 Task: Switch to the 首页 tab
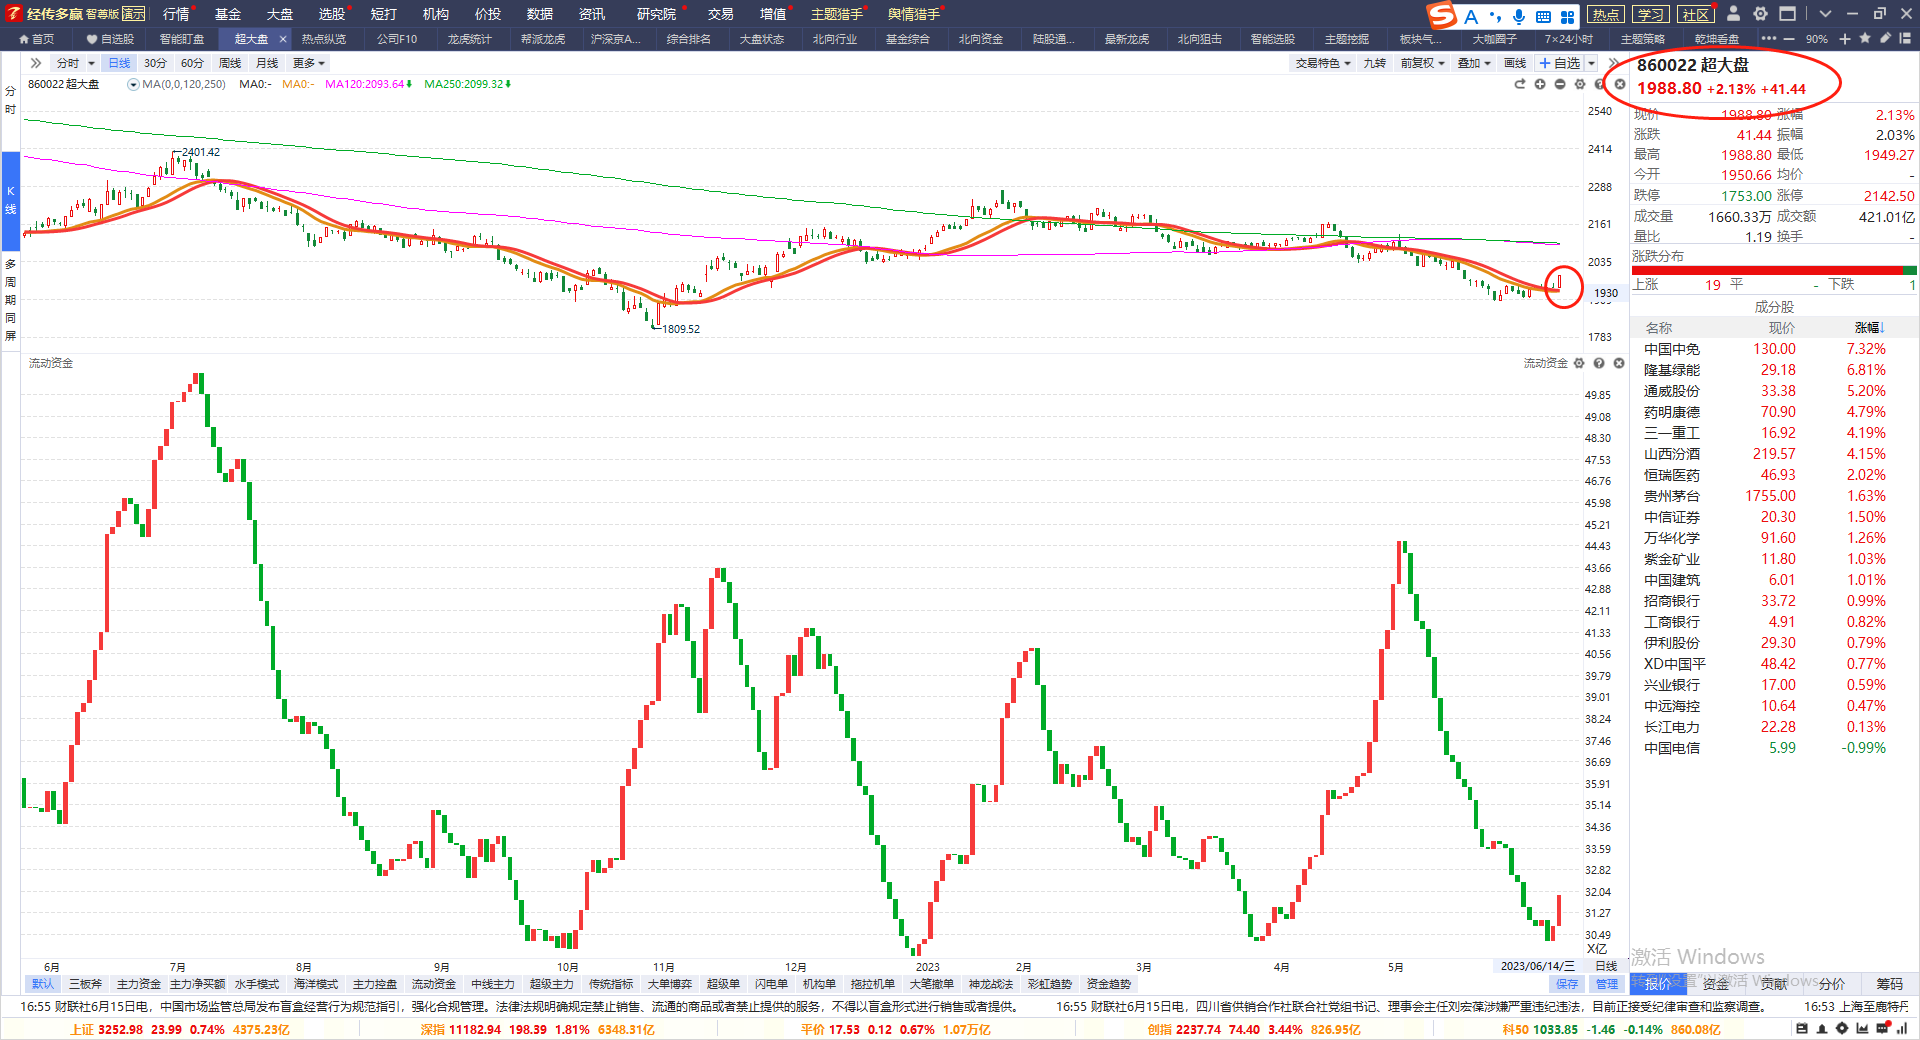click(x=37, y=39)
